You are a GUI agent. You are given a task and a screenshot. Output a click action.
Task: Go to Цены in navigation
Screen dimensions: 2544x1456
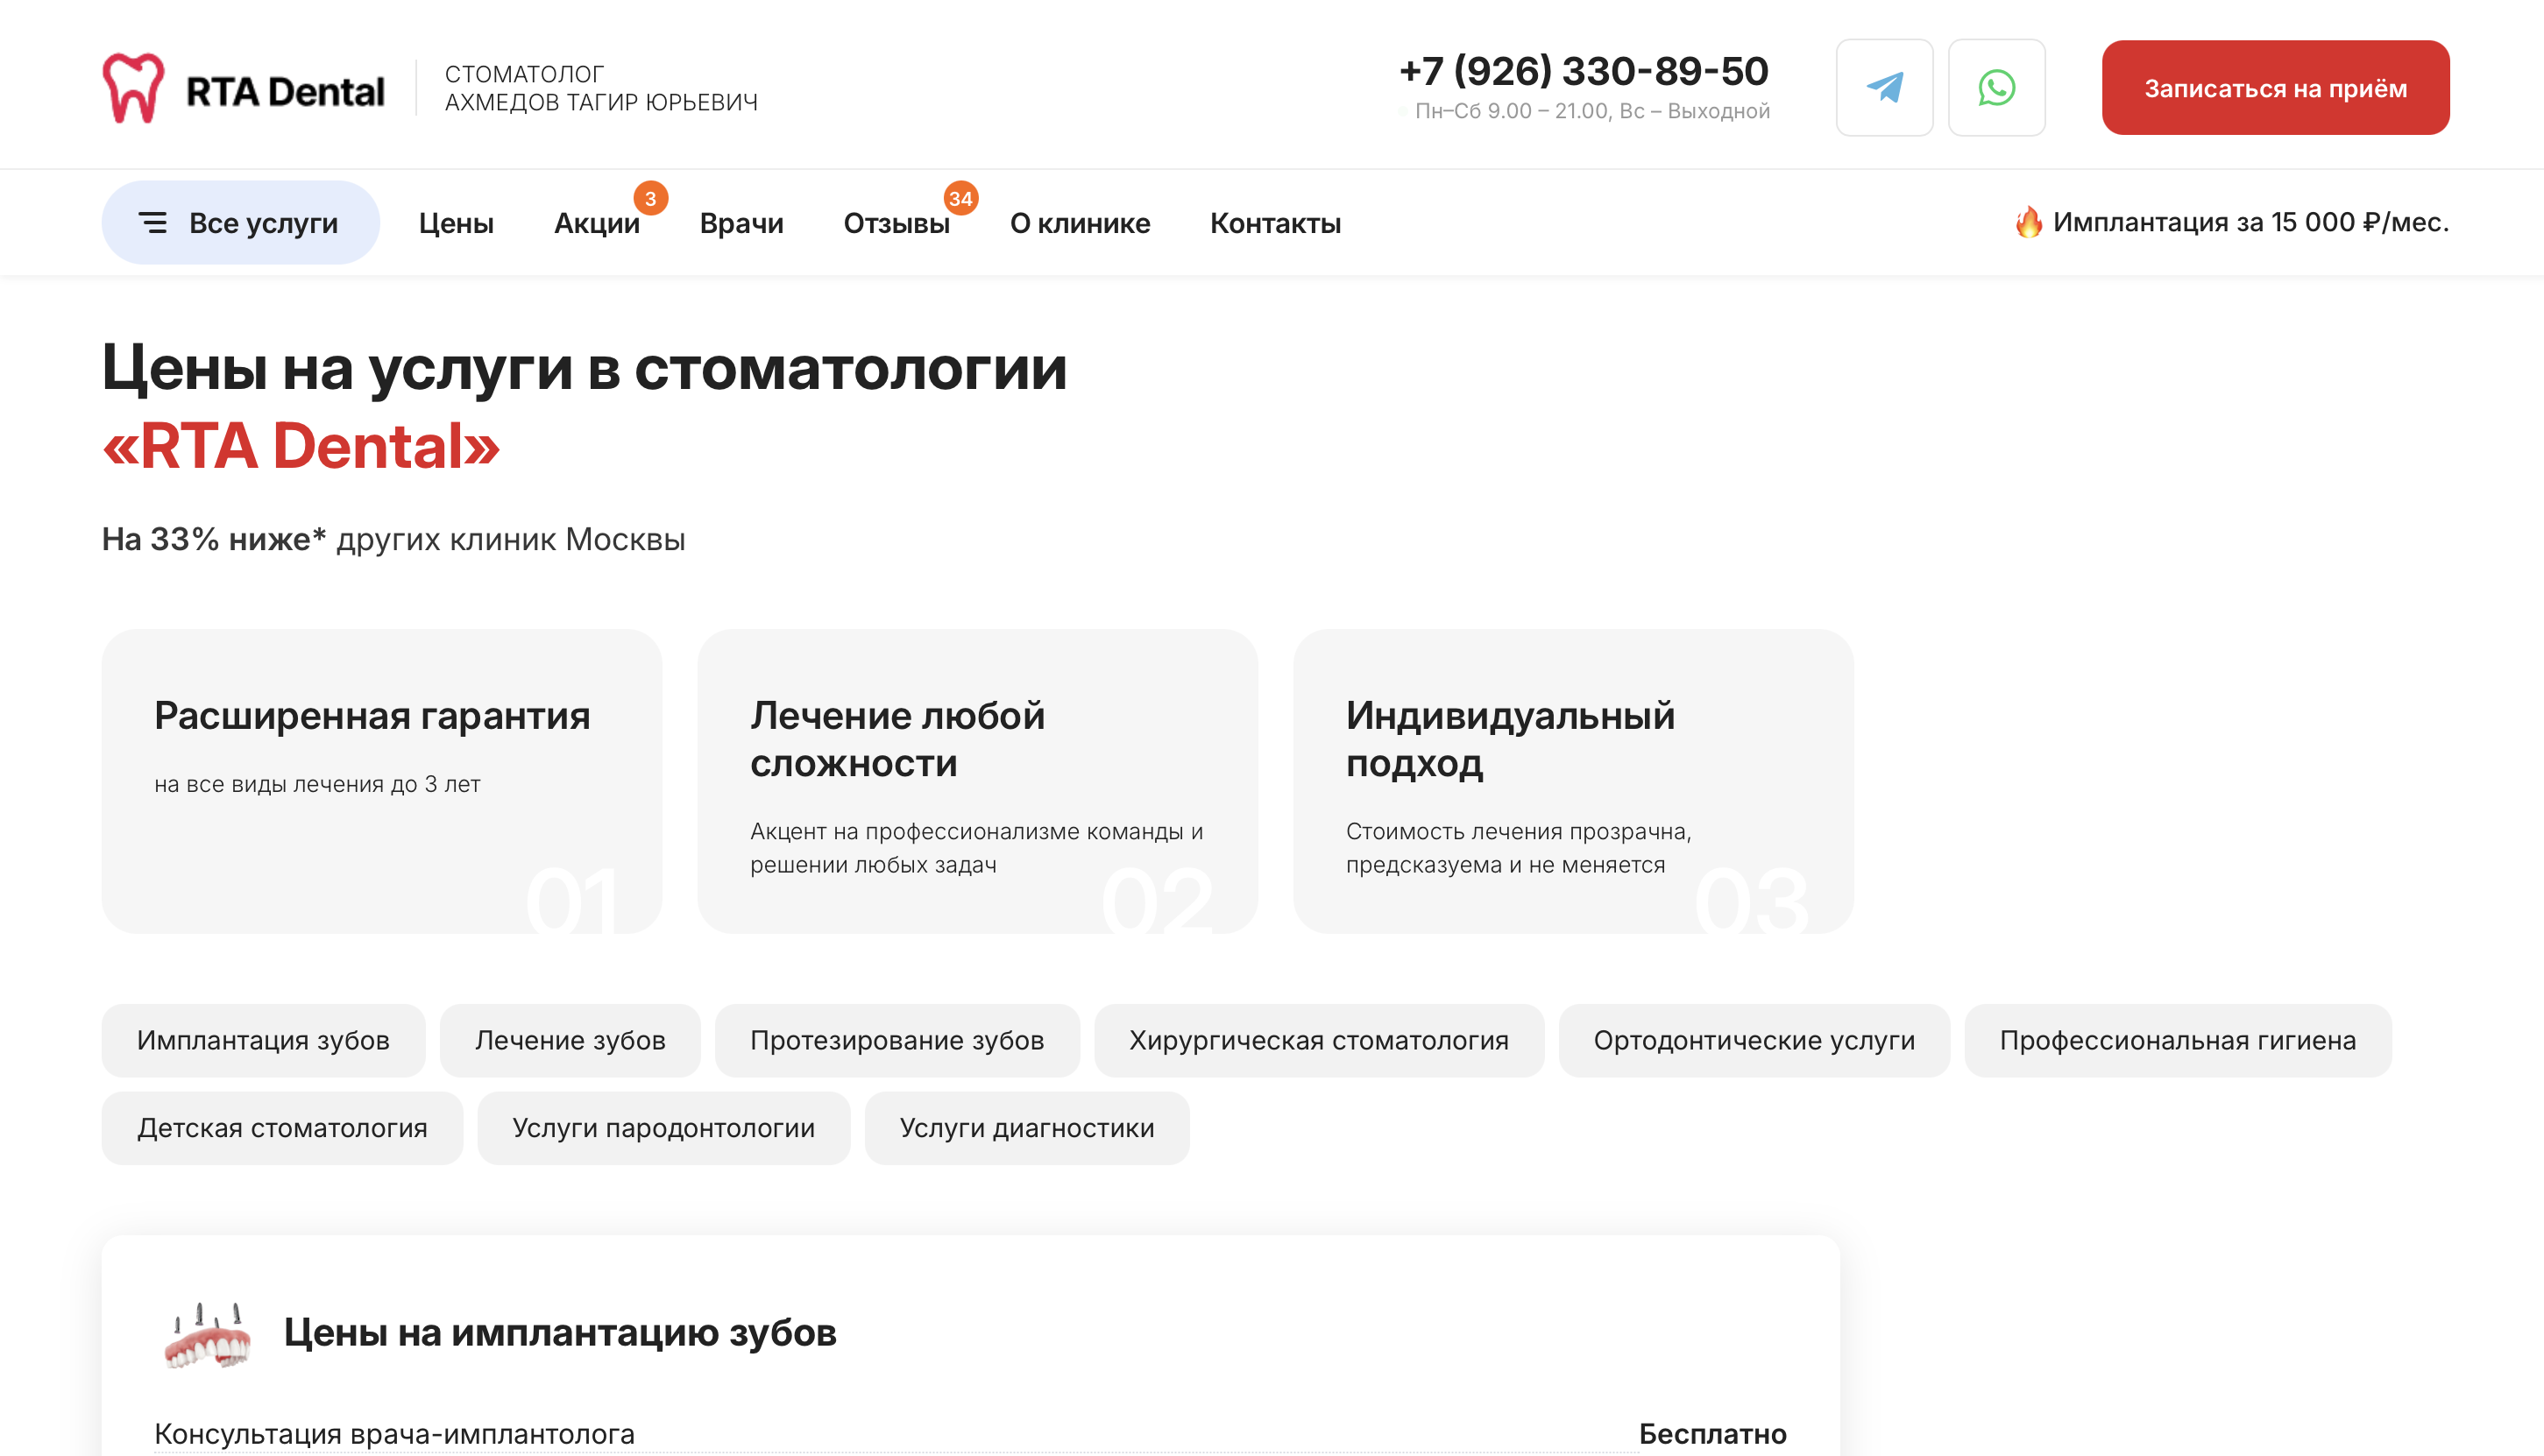(456, 223)
